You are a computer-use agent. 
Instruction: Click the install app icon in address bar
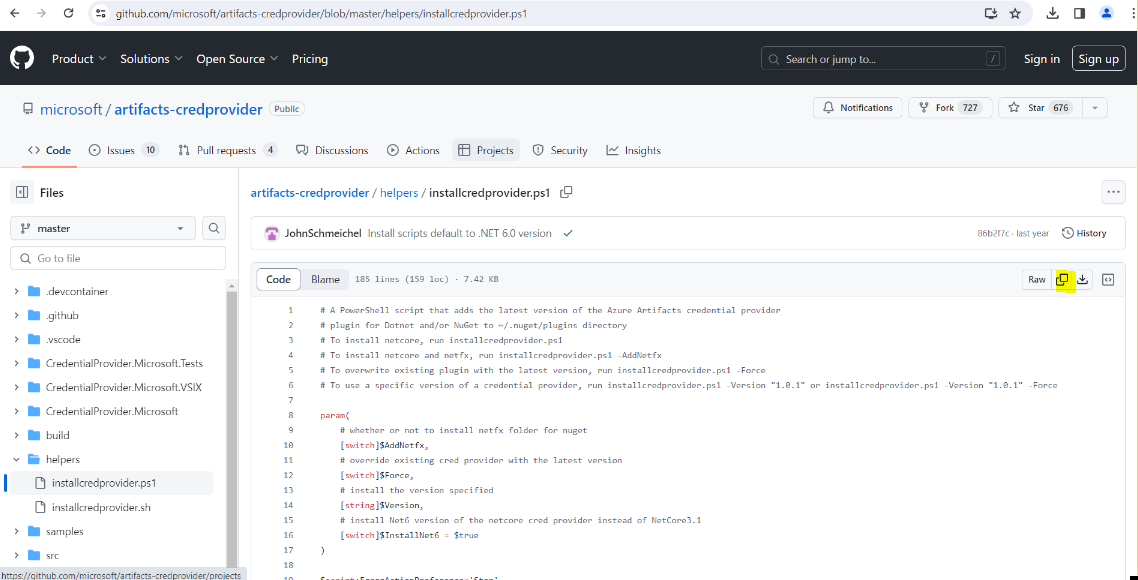click(991, 13)
